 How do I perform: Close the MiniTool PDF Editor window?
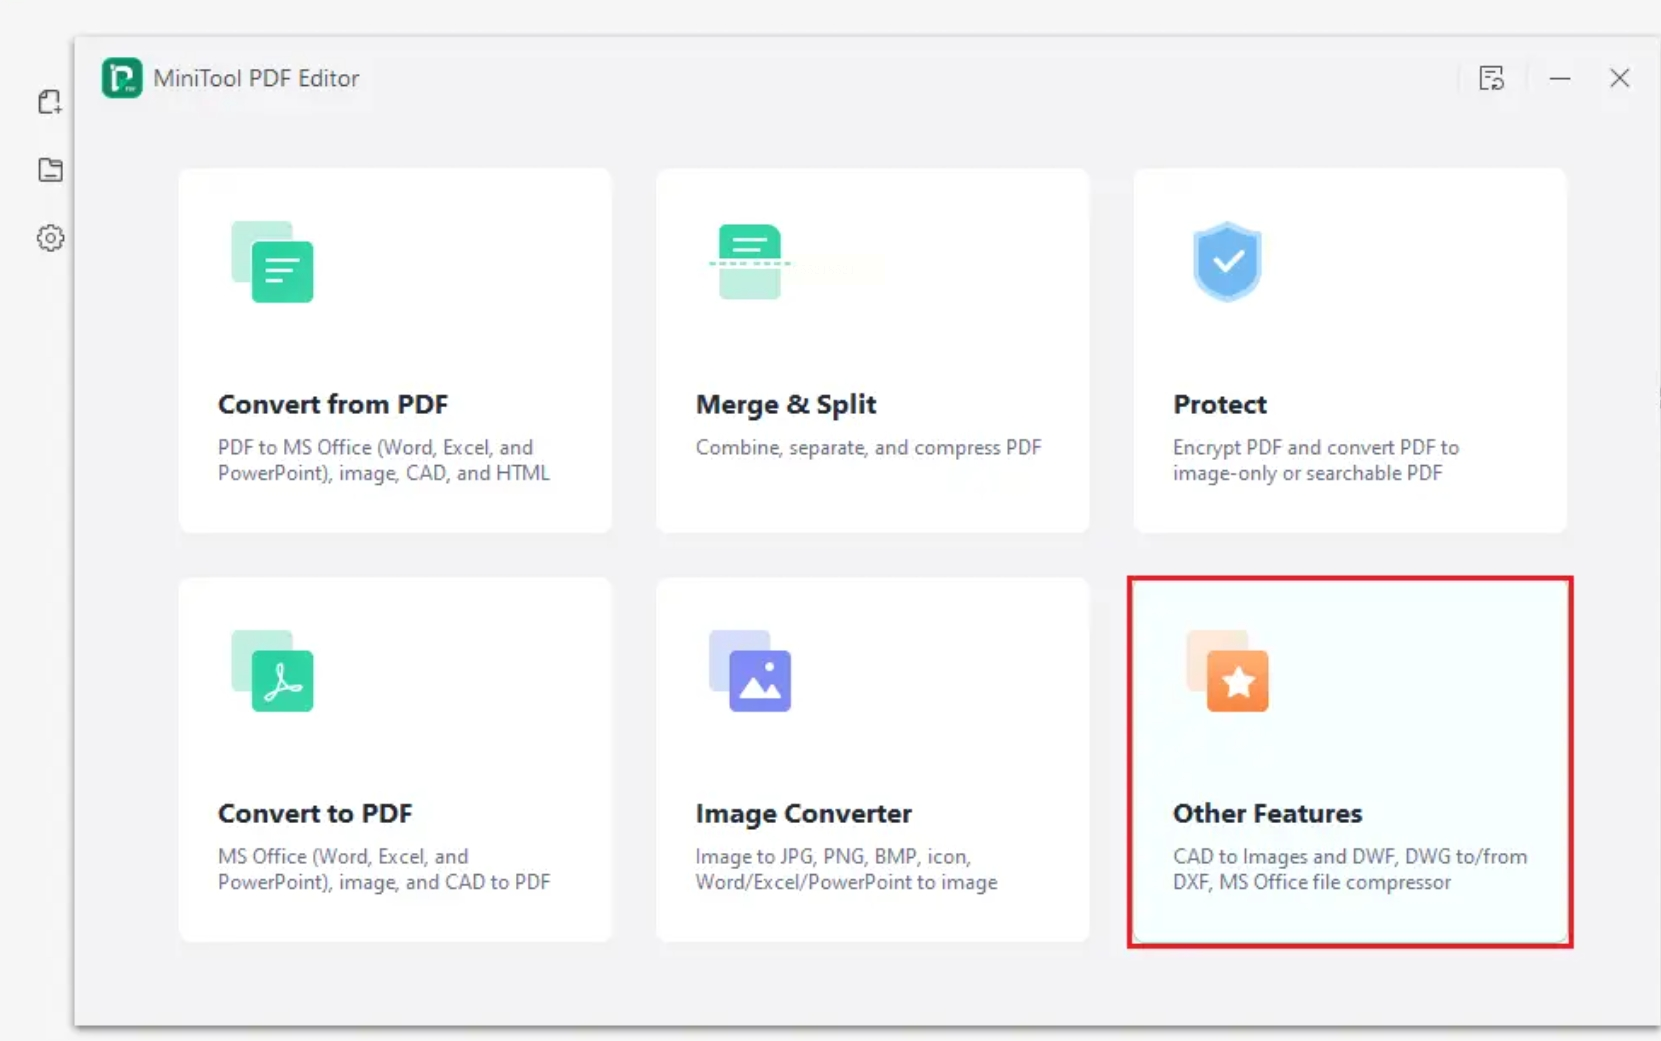[x=1620, y=78]
